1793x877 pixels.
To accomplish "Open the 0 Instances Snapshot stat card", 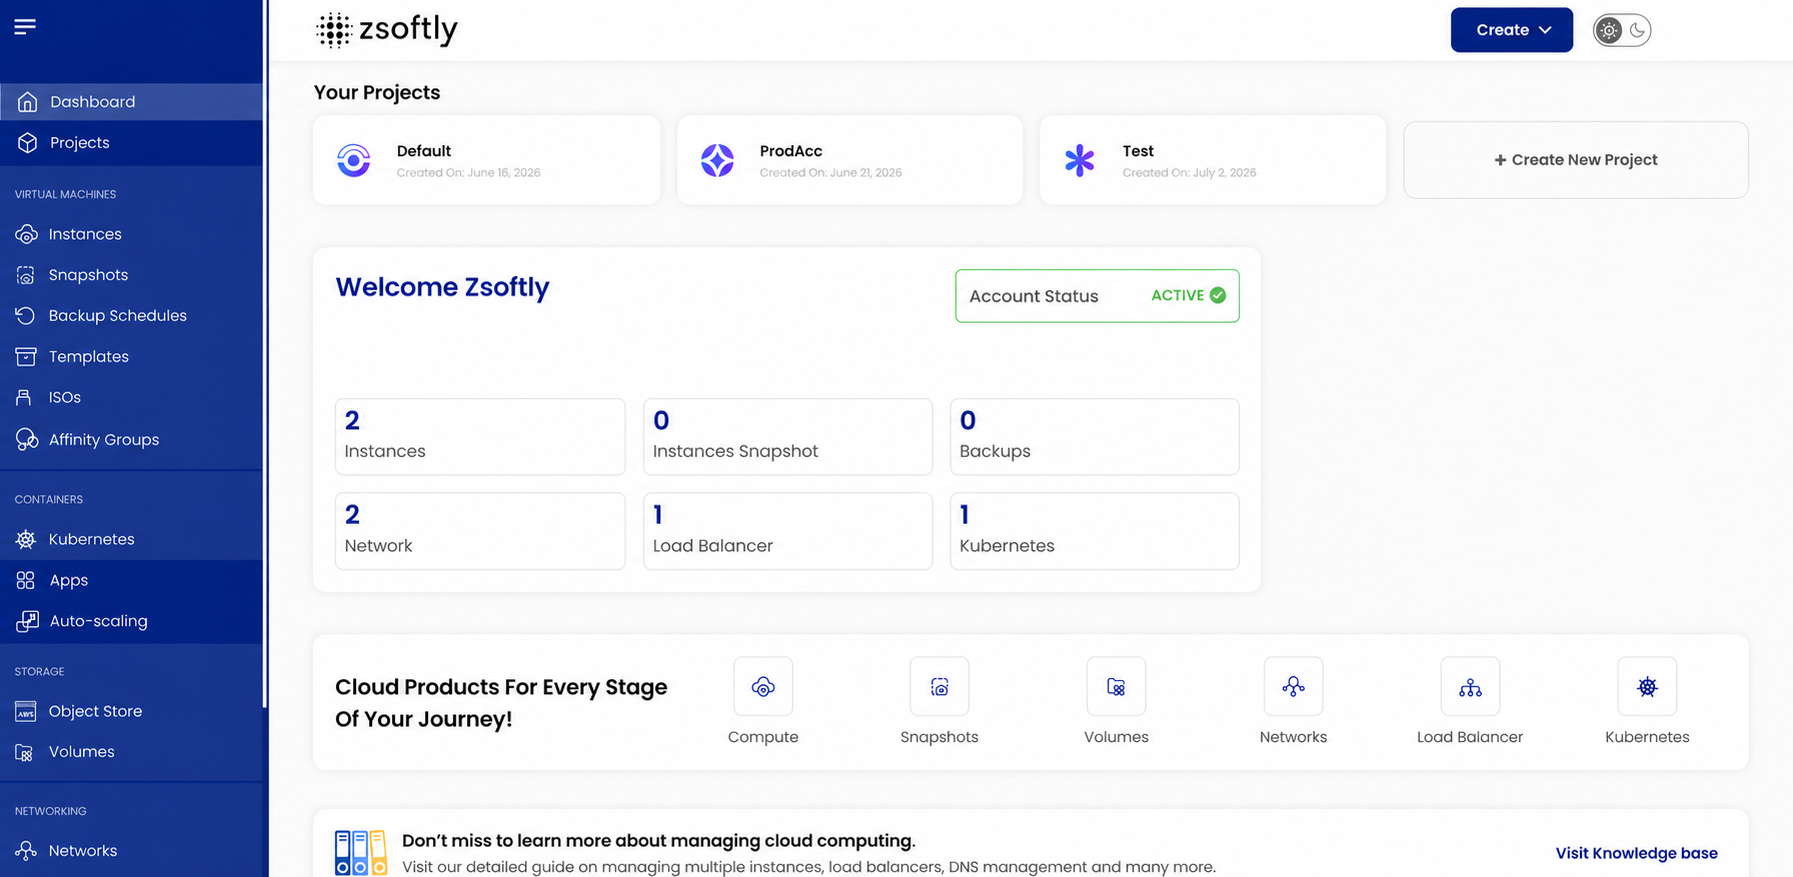I will click(788, 437).
